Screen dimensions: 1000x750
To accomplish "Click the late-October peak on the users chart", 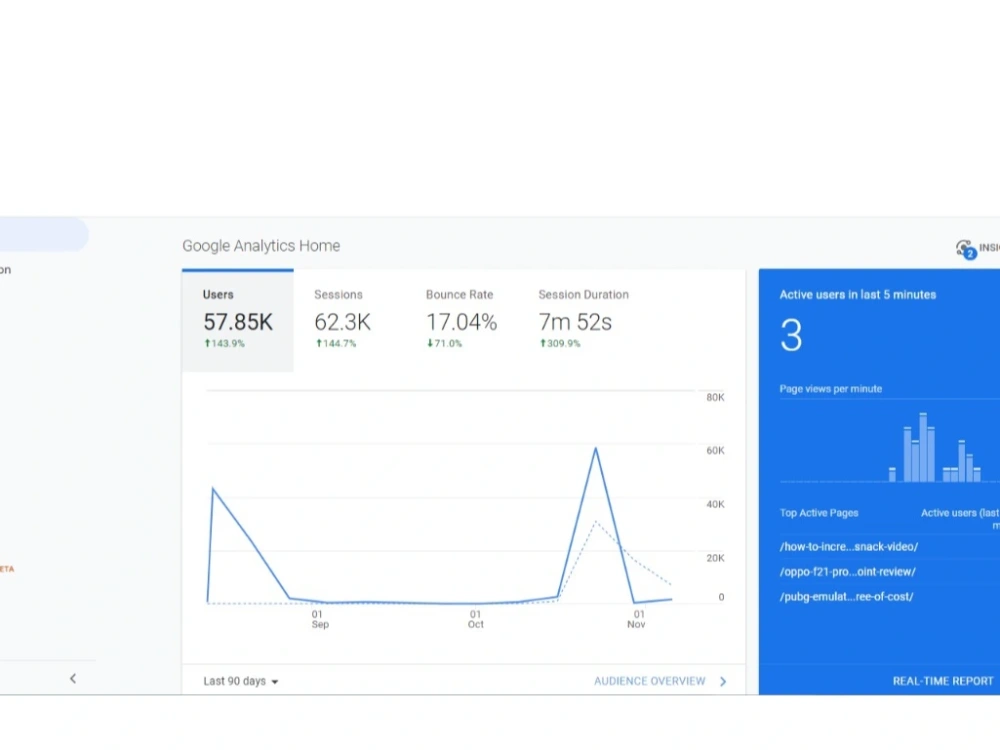I will tap(596, 449).
